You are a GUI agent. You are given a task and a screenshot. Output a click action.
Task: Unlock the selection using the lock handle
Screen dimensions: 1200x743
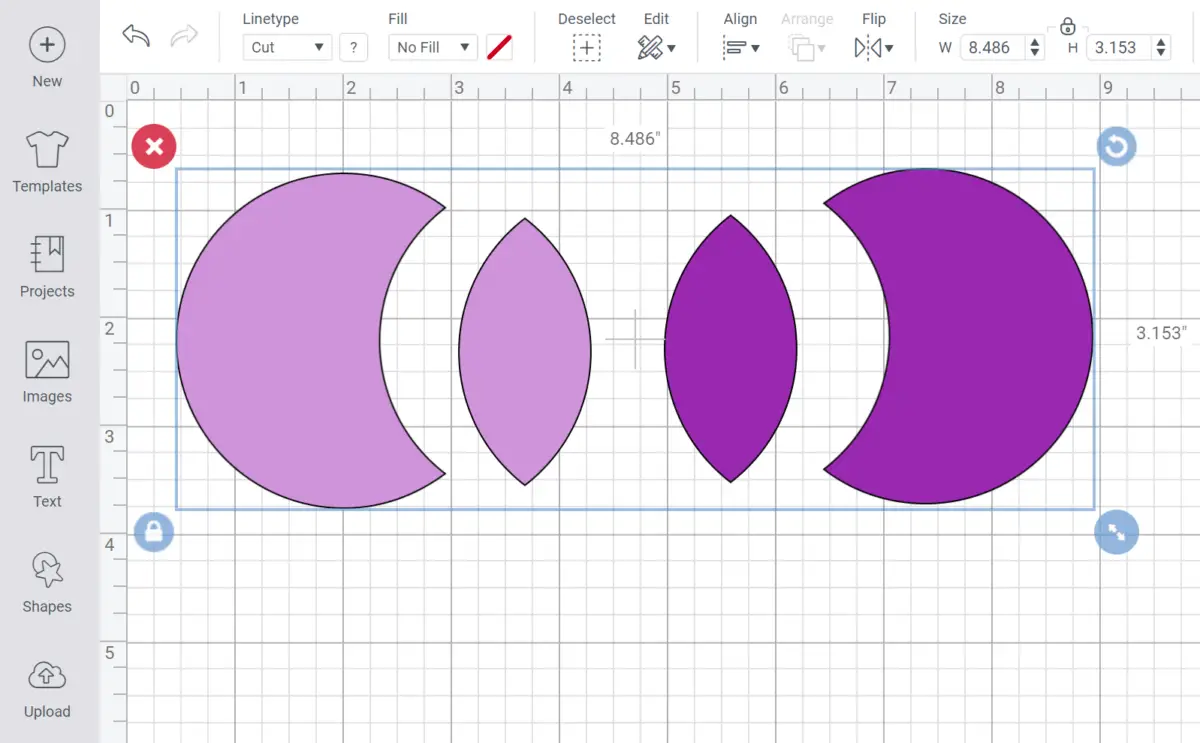pos(154,532)
